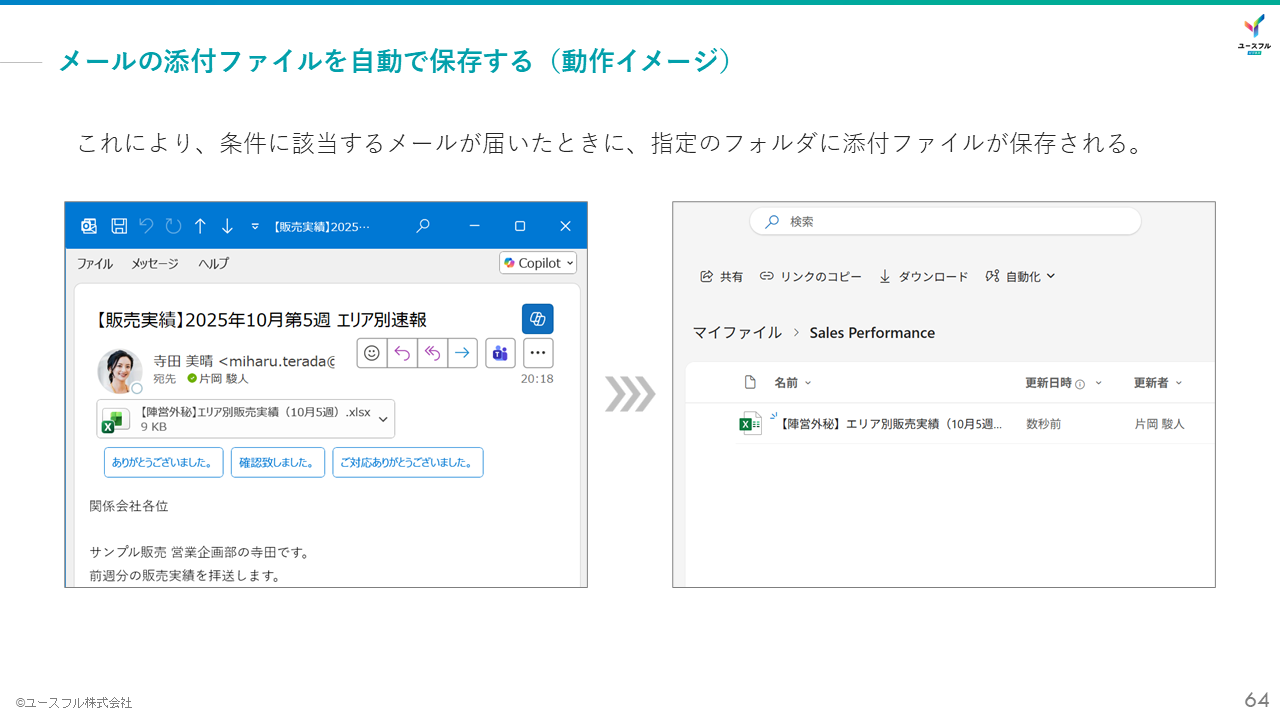Choose suggested reply ご対応ありがとうございました。
The height and width of the screenshot is (720, 1280).
408,462
